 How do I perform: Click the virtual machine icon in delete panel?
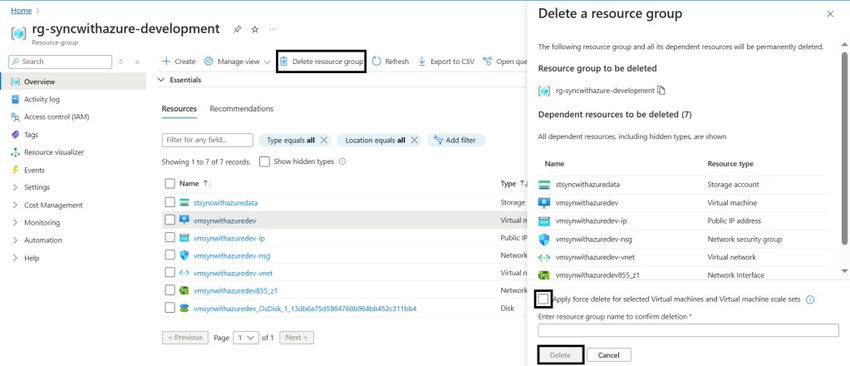544,203
